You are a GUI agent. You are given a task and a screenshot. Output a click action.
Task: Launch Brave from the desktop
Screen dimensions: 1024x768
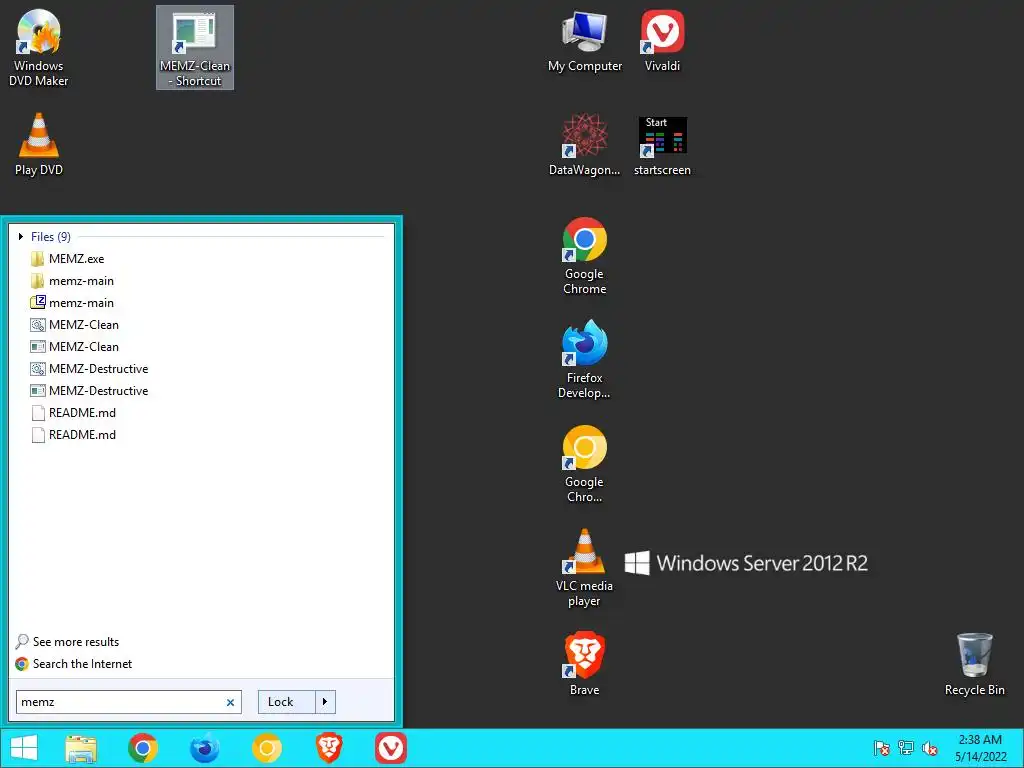[584, 664]
